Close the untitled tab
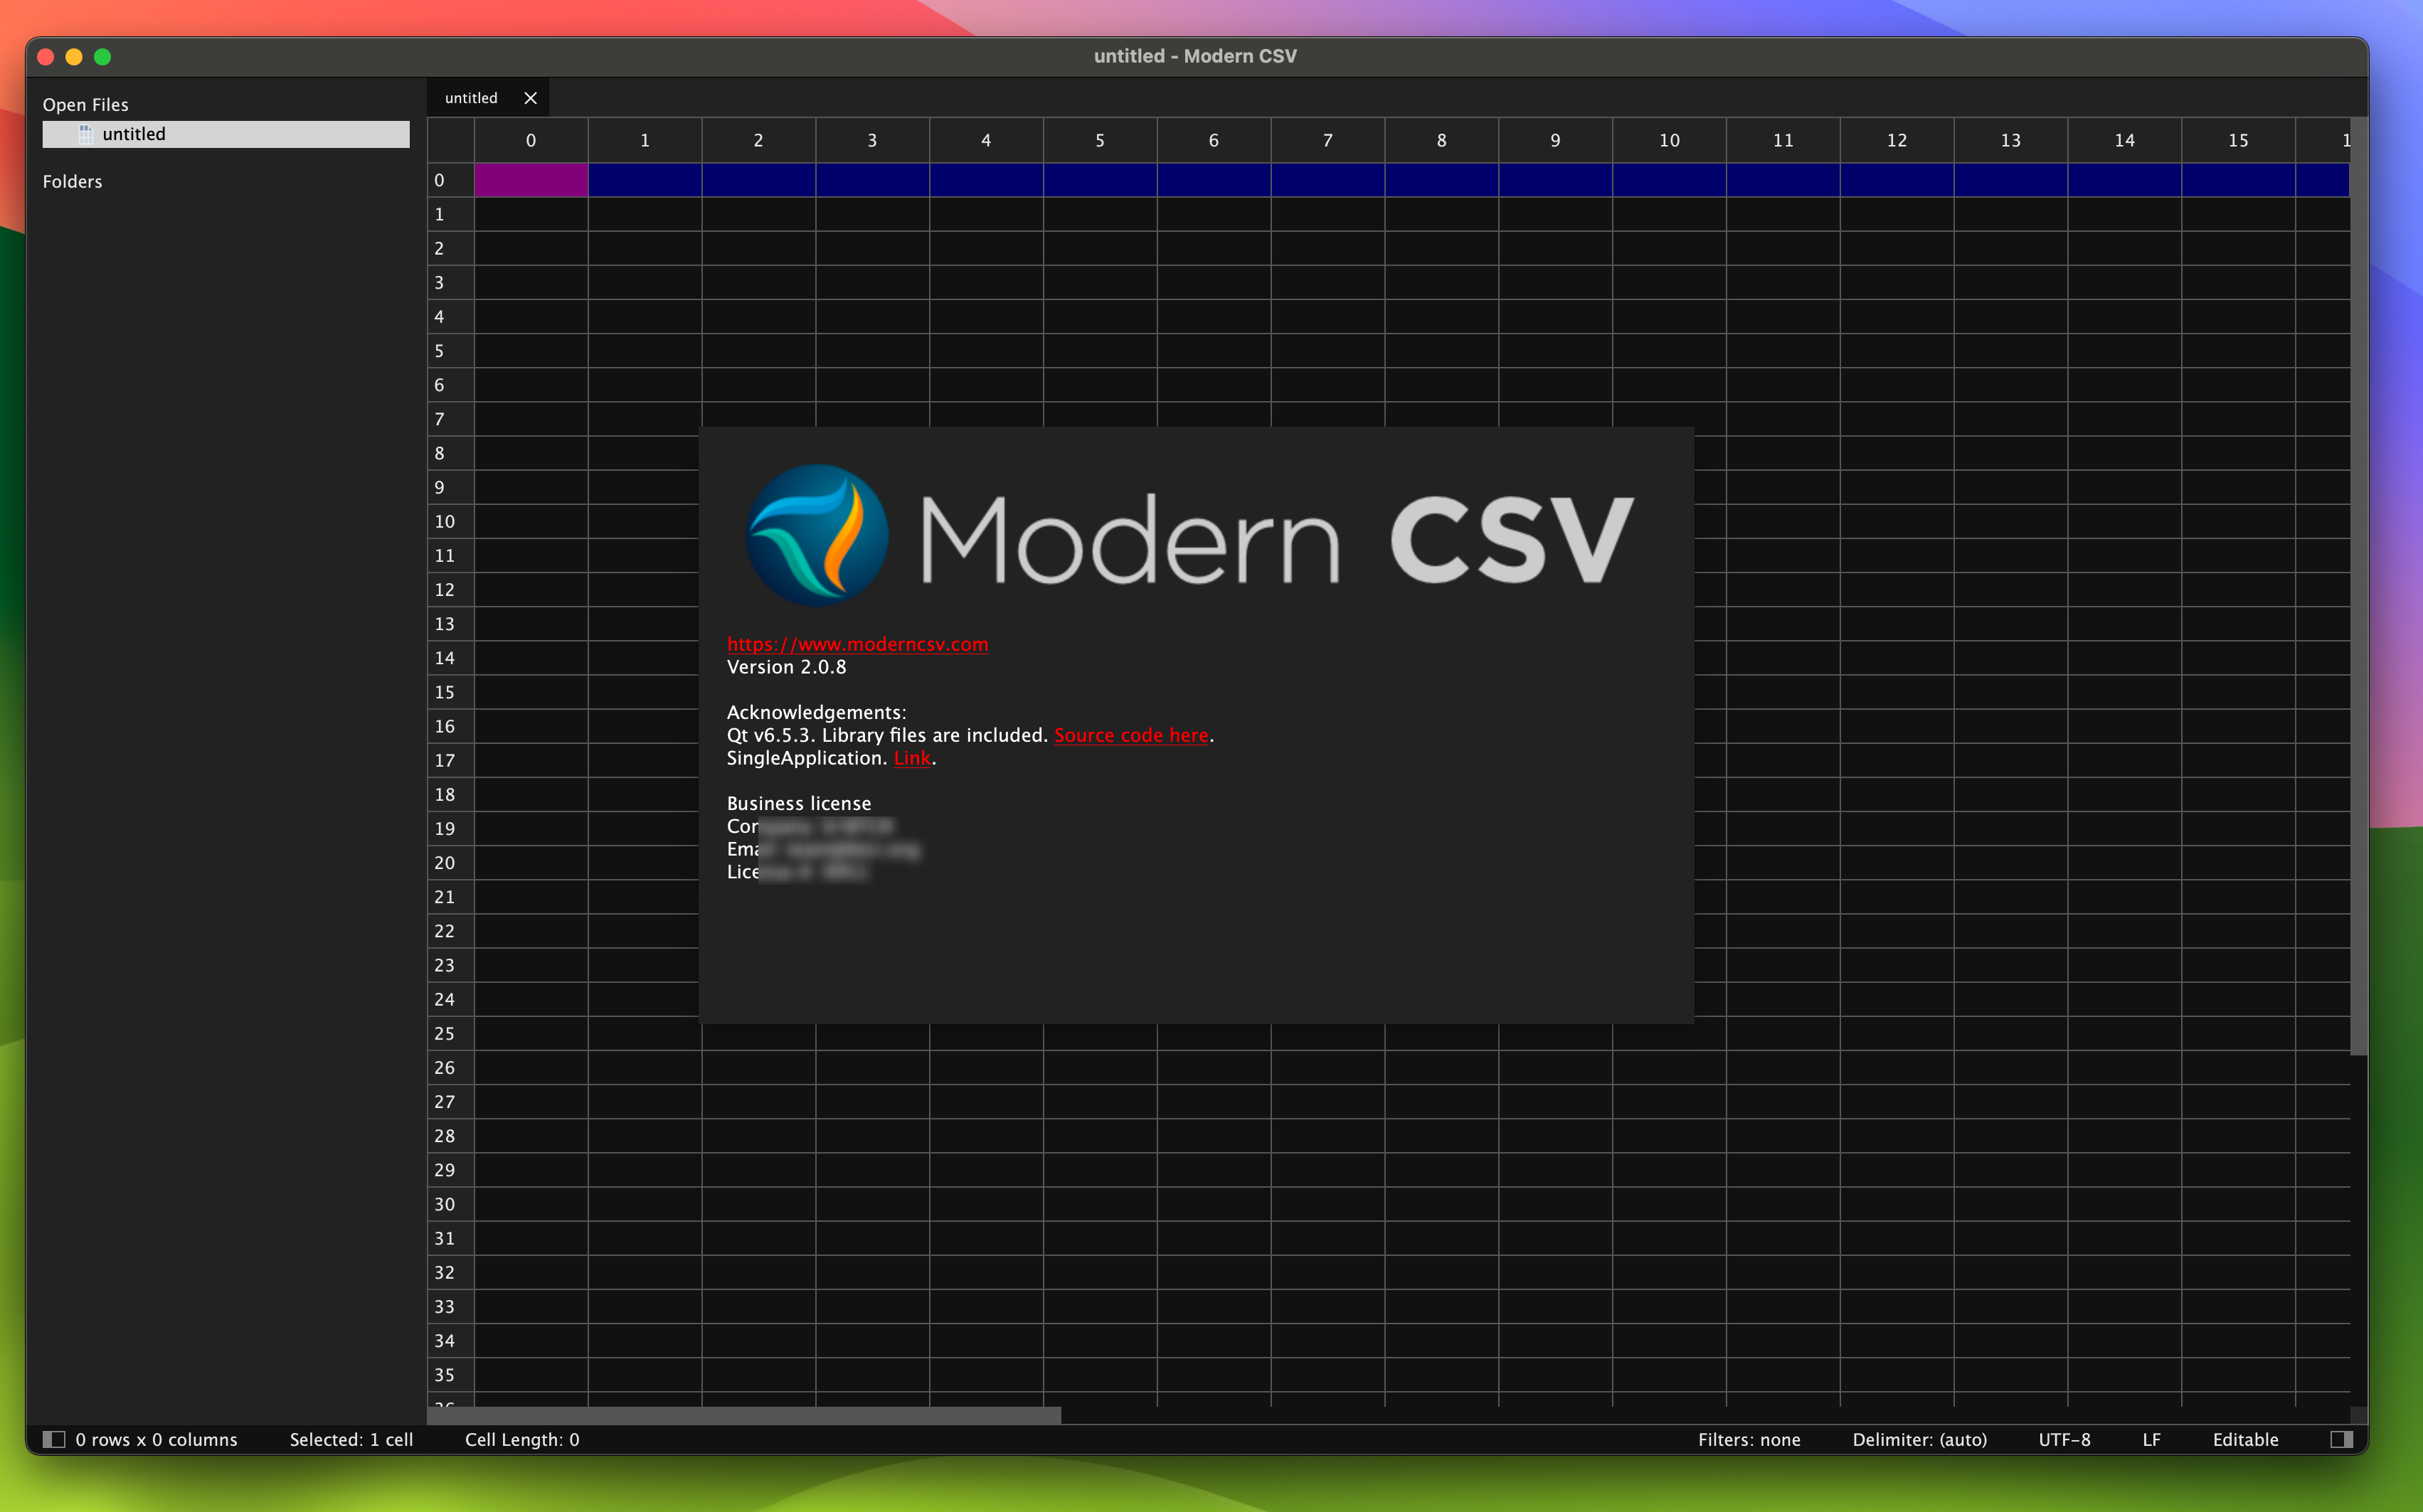Viewport: 2423px width, 1512px height. click(x=530, y=97)
